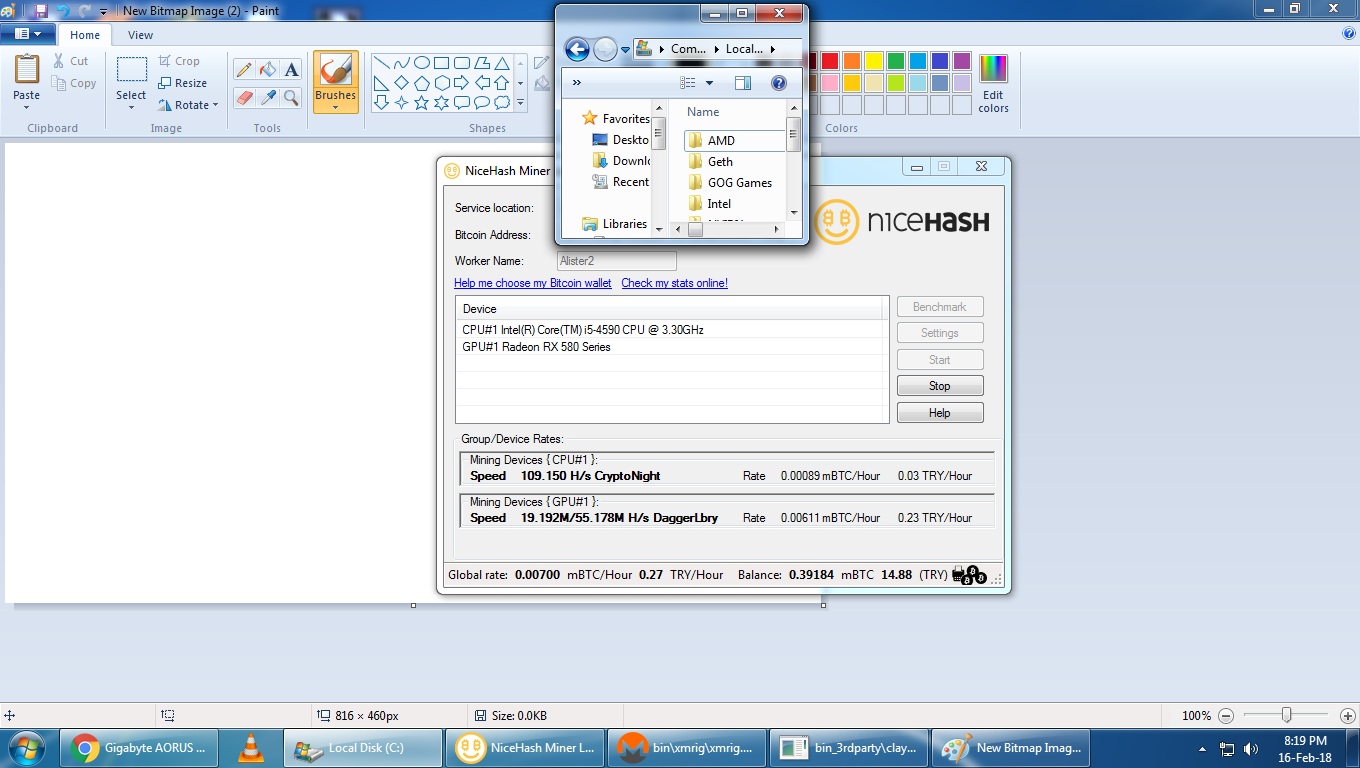Image resolution: width=1360 pixels, height=768 pixels.
Task: Open the Rotate dropdown
Action: pos(188,105)
